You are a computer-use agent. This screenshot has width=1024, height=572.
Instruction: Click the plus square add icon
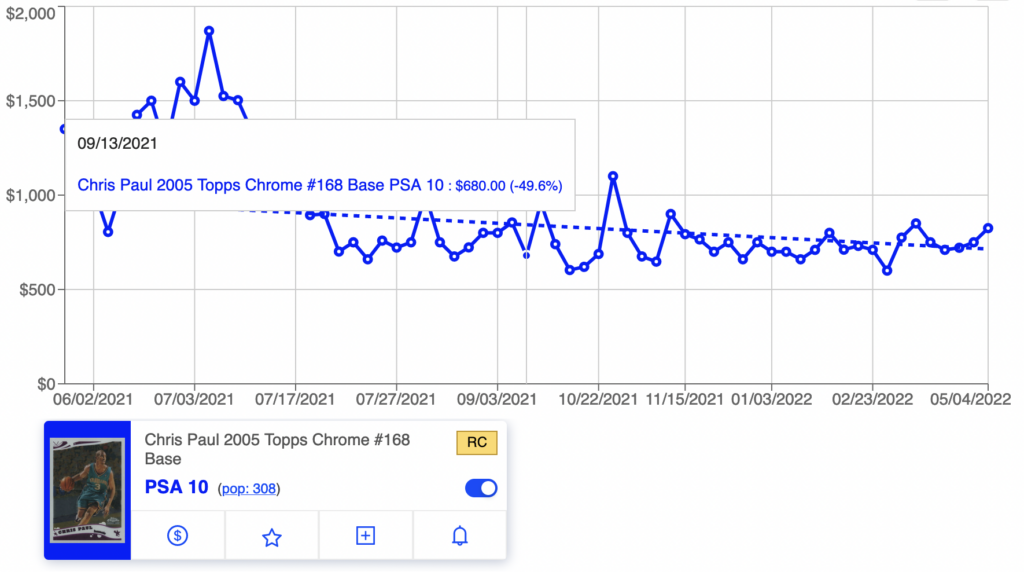365,536
